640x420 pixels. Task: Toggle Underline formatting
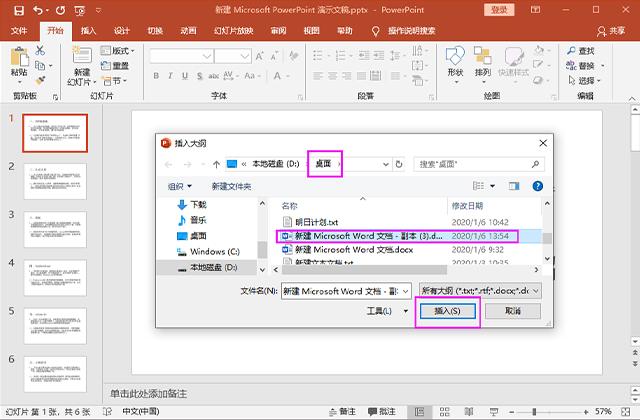185,76
